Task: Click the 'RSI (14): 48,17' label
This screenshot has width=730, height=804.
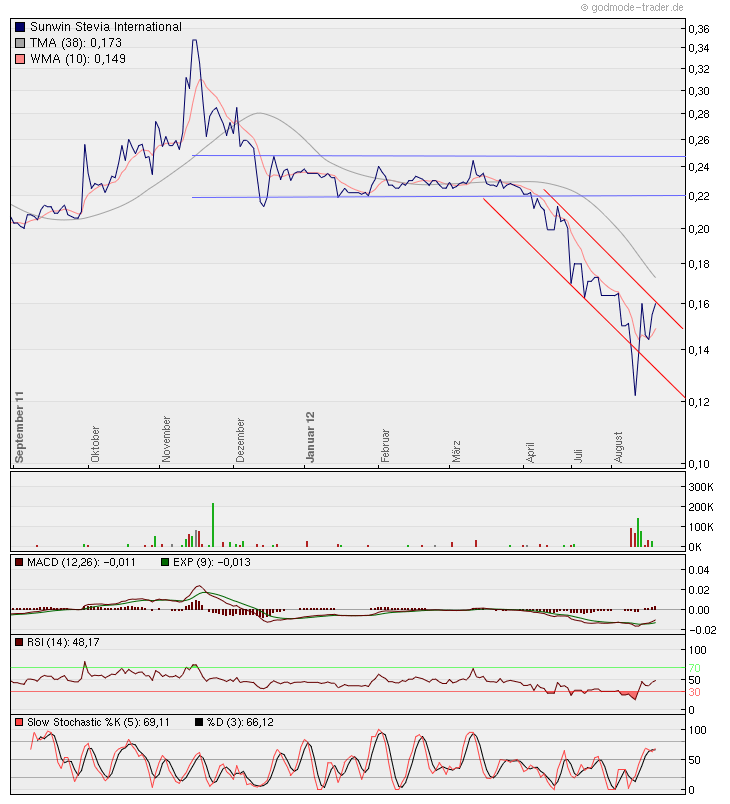Action: tap(63, 642)
